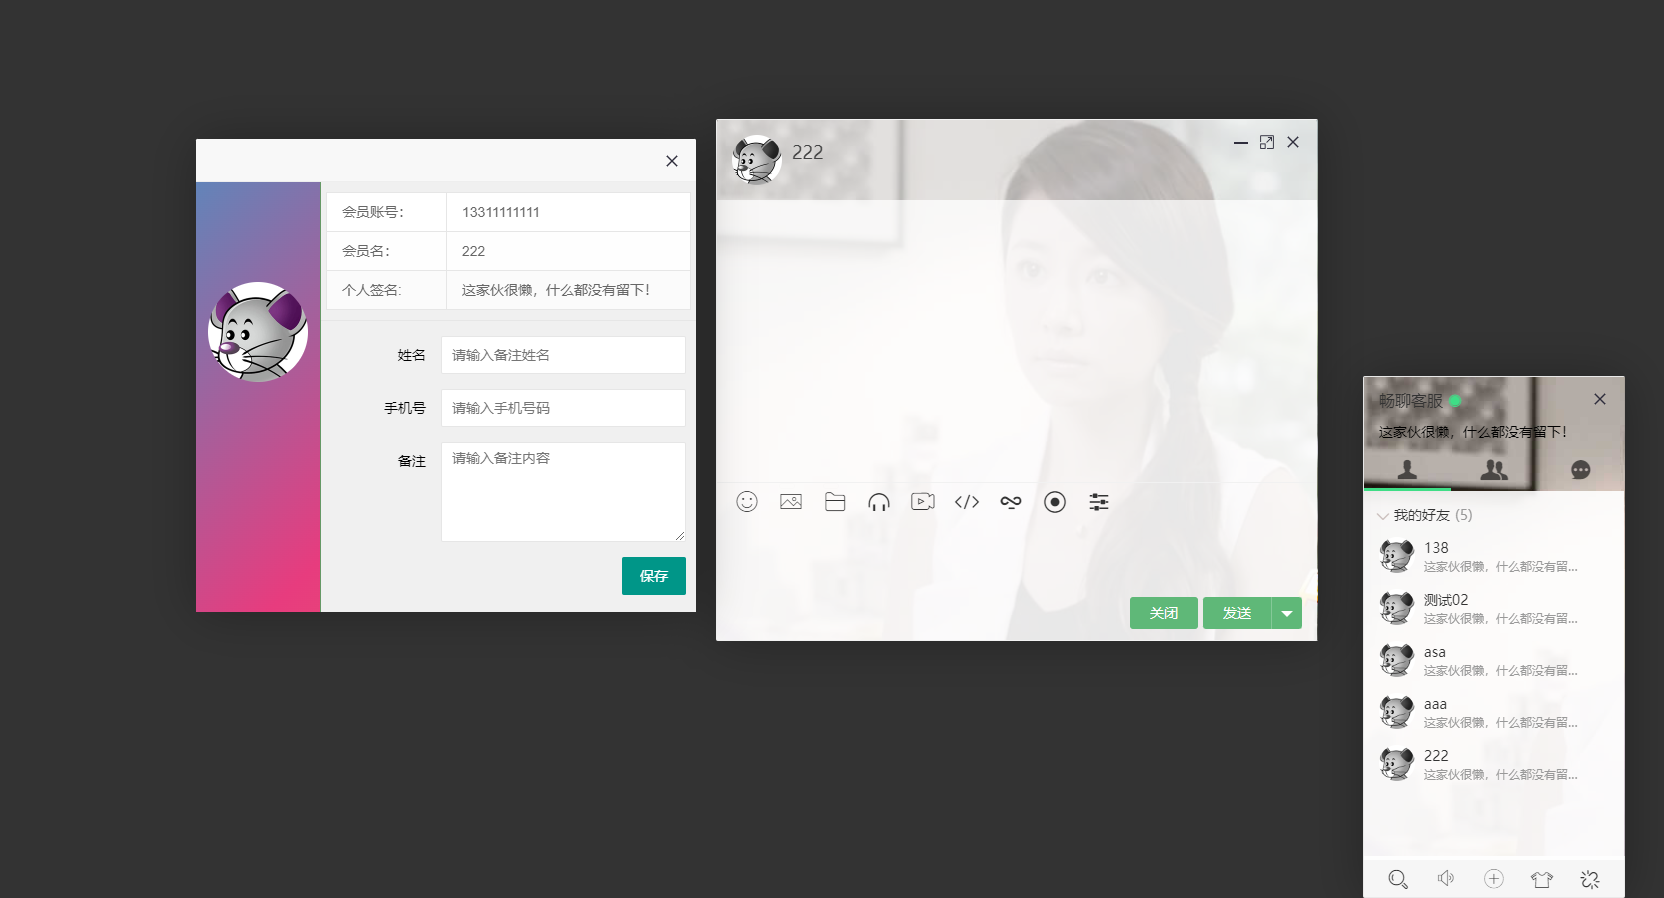The image size is (1664, 898).
Task: Open the sliders settings icon in chat toolbar
Action: click(x=1099, y=502)
